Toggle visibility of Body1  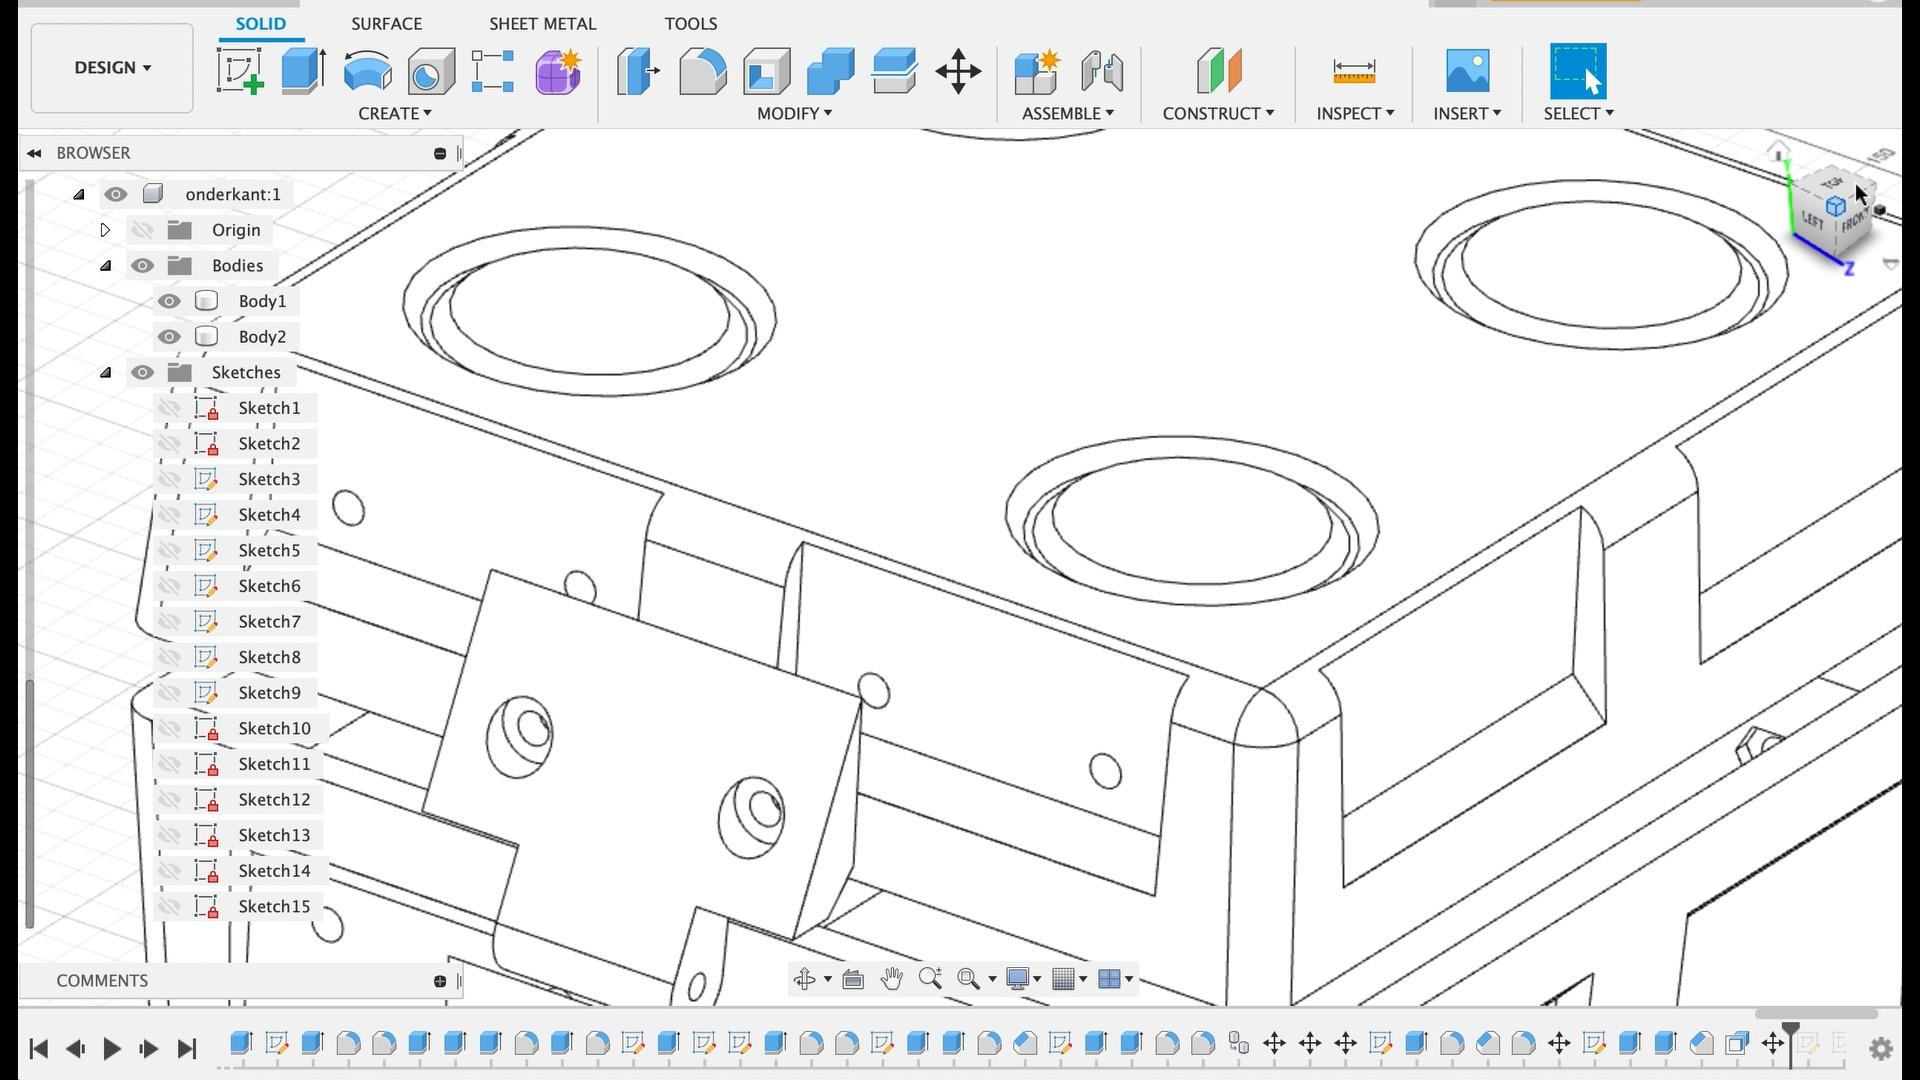click(x=167, y=301)
